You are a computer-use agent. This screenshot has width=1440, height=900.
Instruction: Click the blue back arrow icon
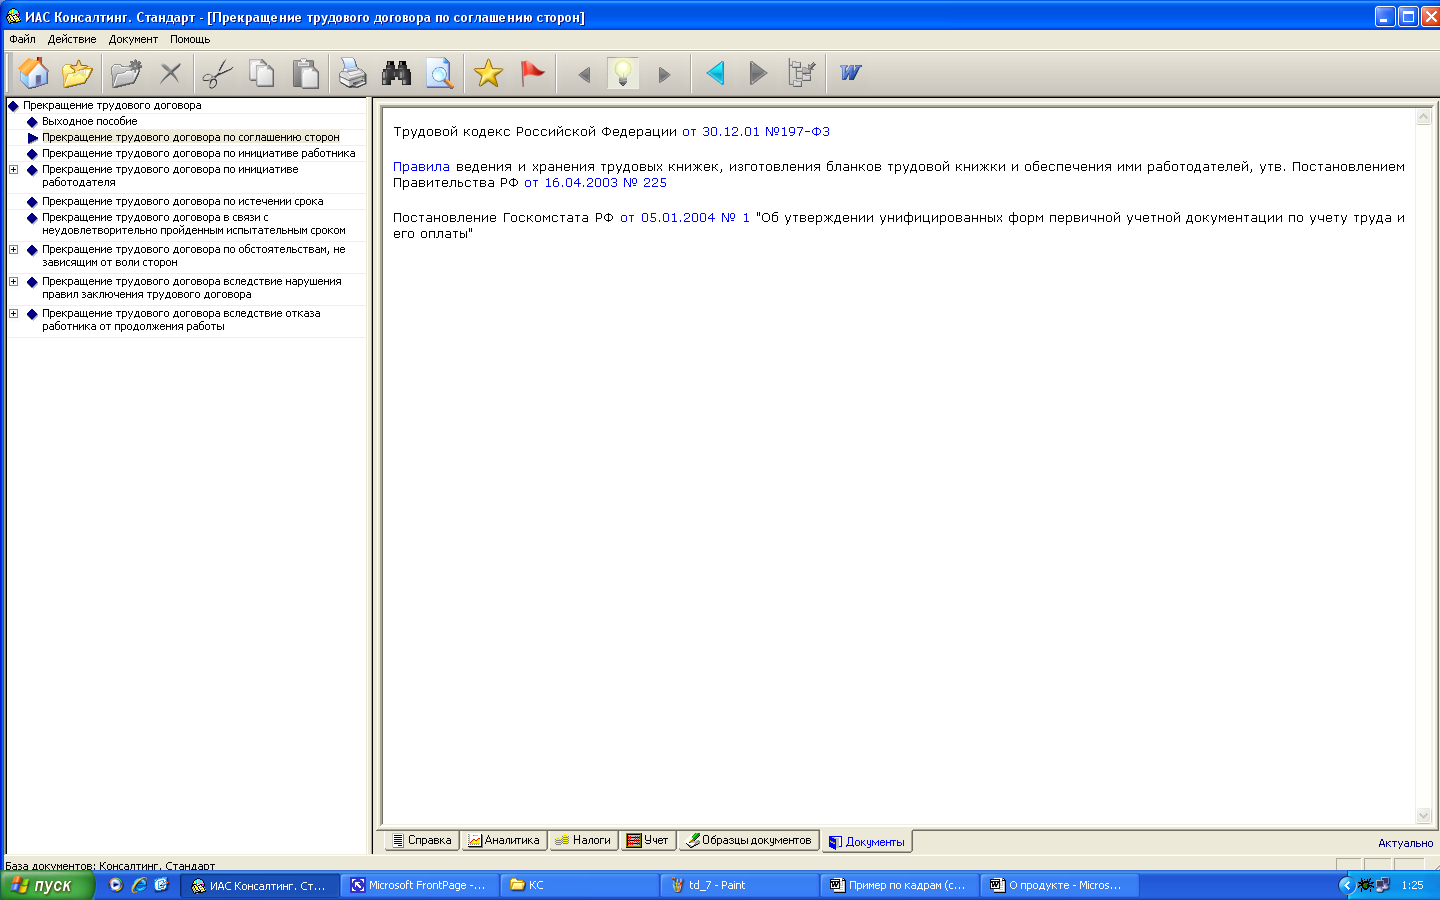715,73
